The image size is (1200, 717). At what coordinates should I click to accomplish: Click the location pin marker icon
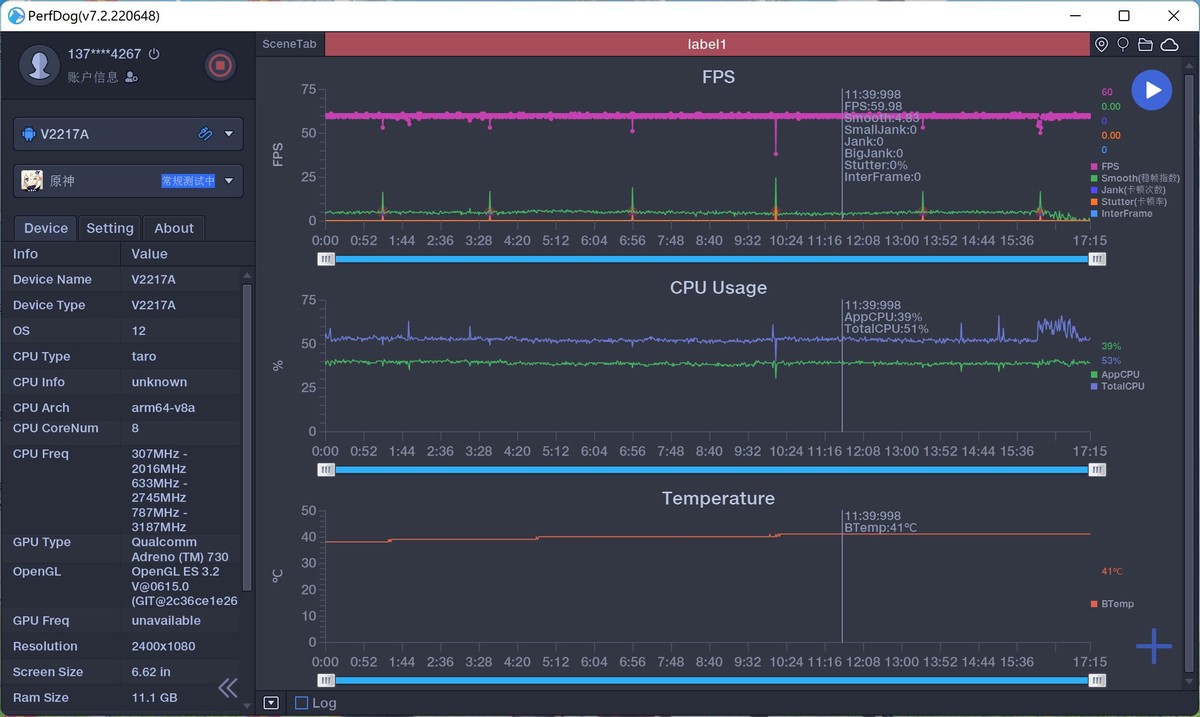[1101, 45]
